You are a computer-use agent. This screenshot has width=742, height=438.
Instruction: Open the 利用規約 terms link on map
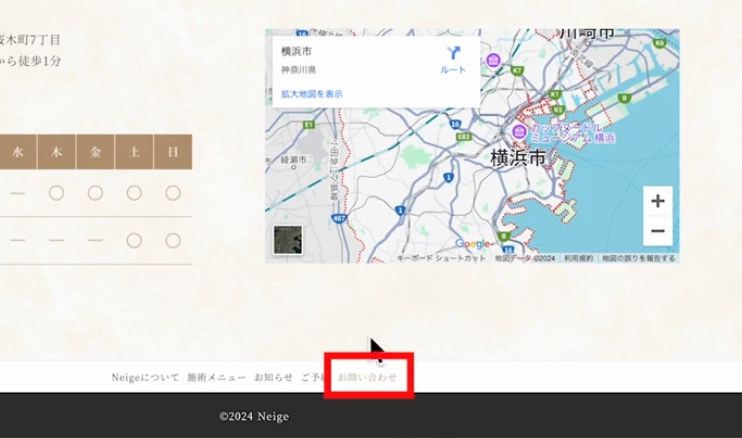pos(577,258)
